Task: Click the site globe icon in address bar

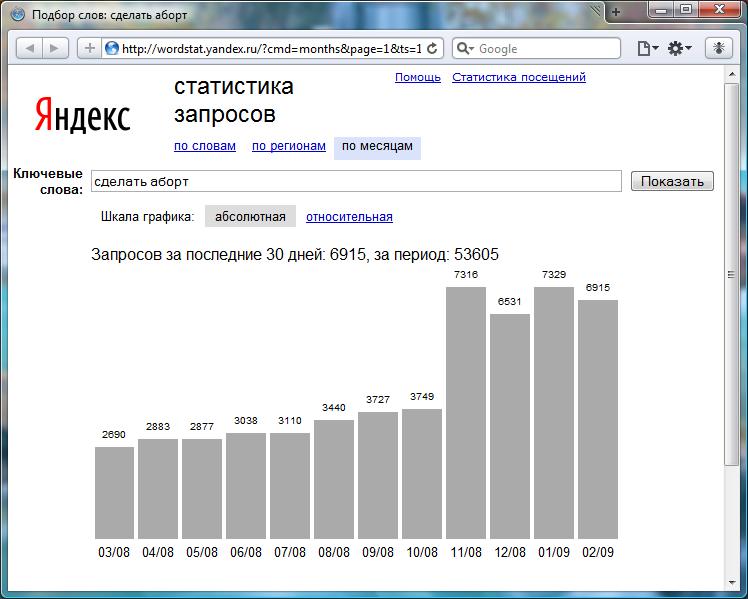Action: pos(112,48)
